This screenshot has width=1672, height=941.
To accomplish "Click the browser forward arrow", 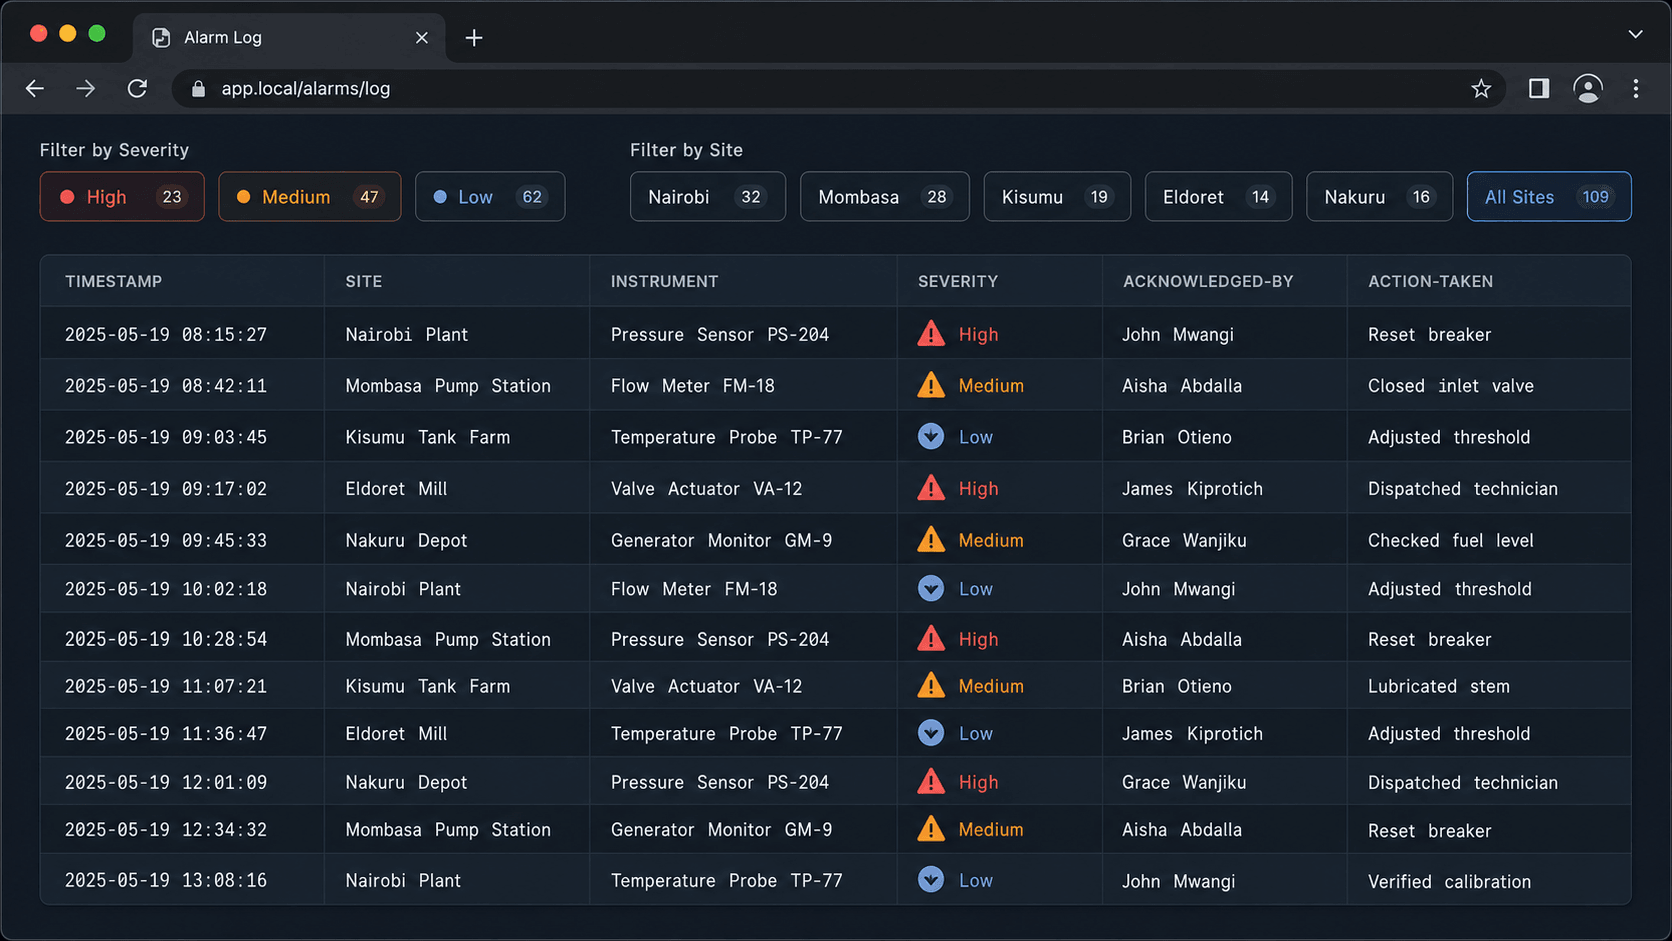I will pos(86,89).
